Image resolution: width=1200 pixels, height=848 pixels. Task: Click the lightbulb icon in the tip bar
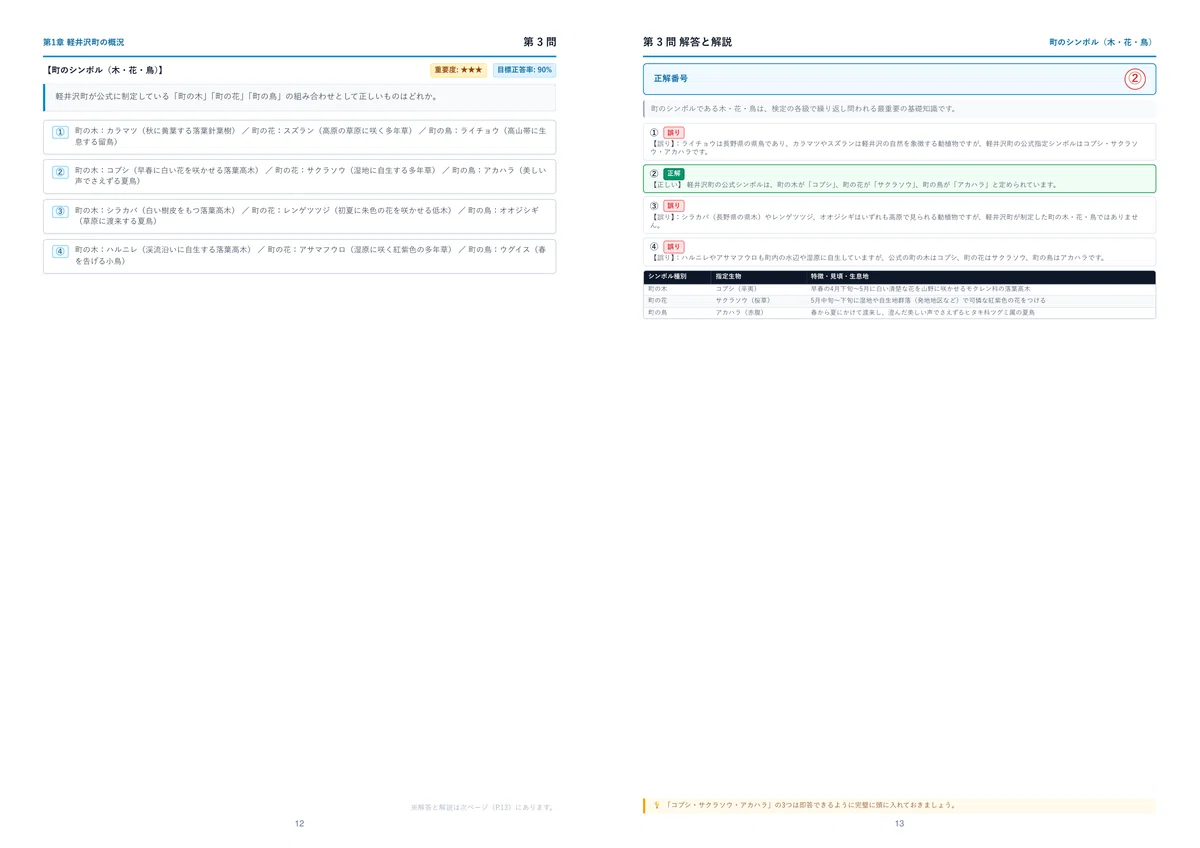[x=656, y=805]
